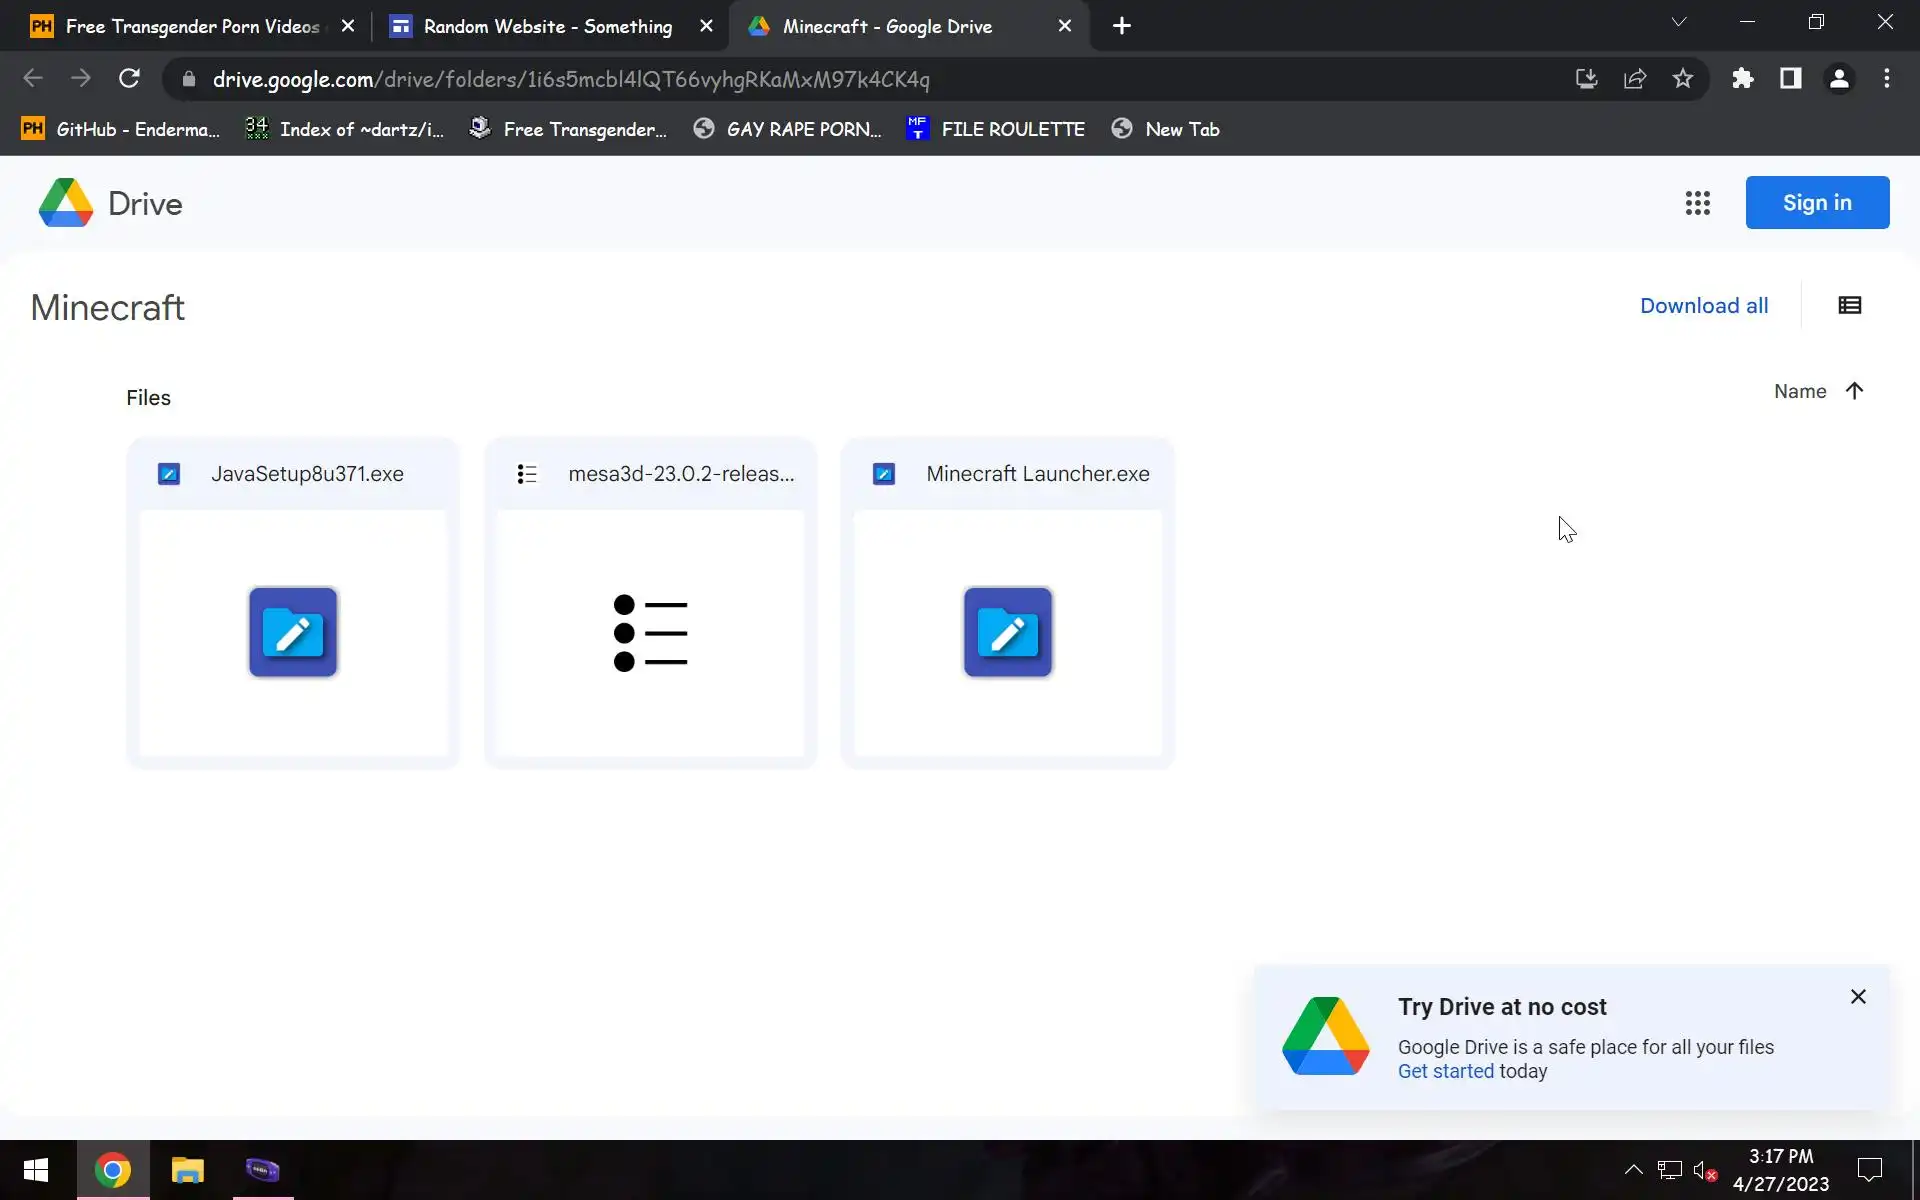The height and width of the screenshot is (1200, 1920).
Task: Expand the tab search dropdown arrow
Action: pos(1679,22)
